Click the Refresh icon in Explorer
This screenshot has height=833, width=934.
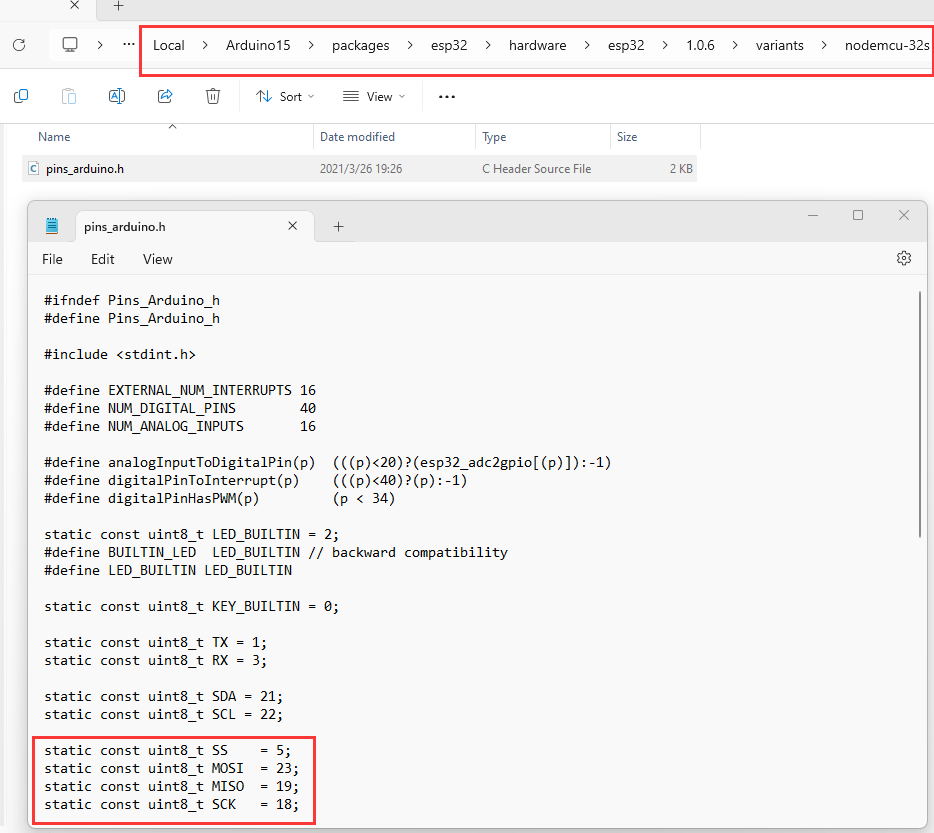pyautogui.click(x=18, y=45)
